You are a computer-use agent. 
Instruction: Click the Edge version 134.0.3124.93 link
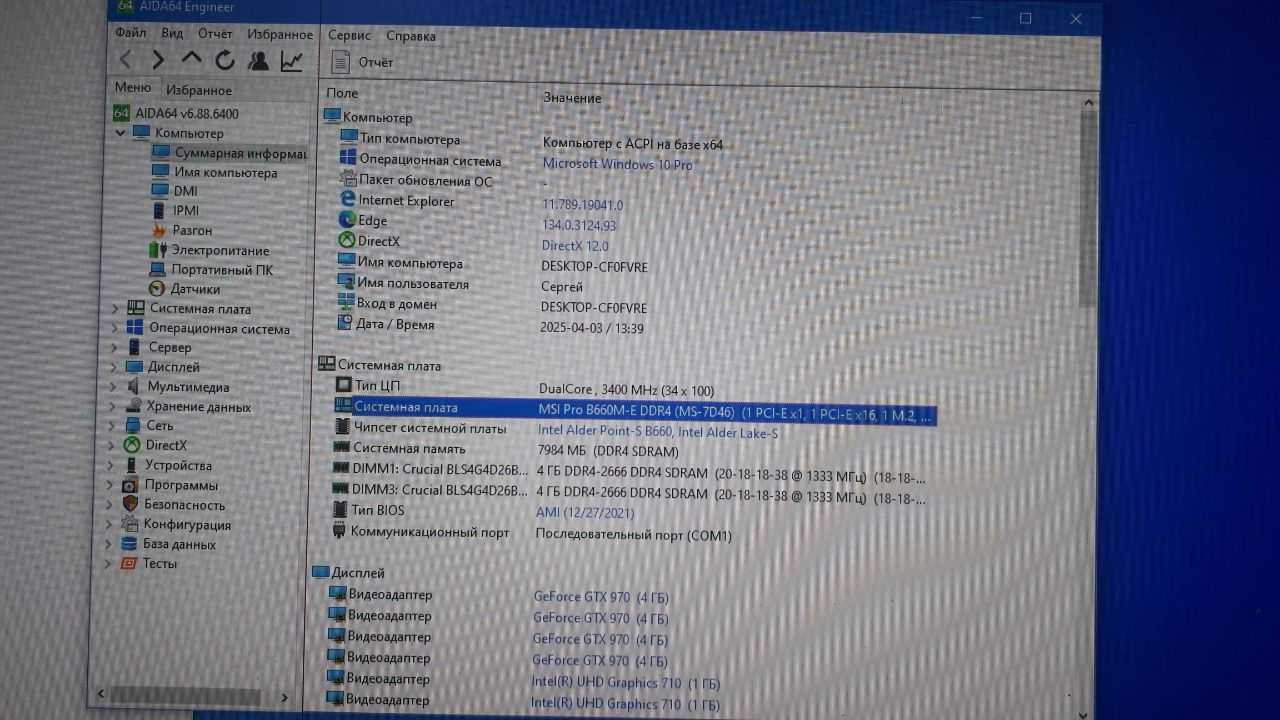[x=579, y=225]
